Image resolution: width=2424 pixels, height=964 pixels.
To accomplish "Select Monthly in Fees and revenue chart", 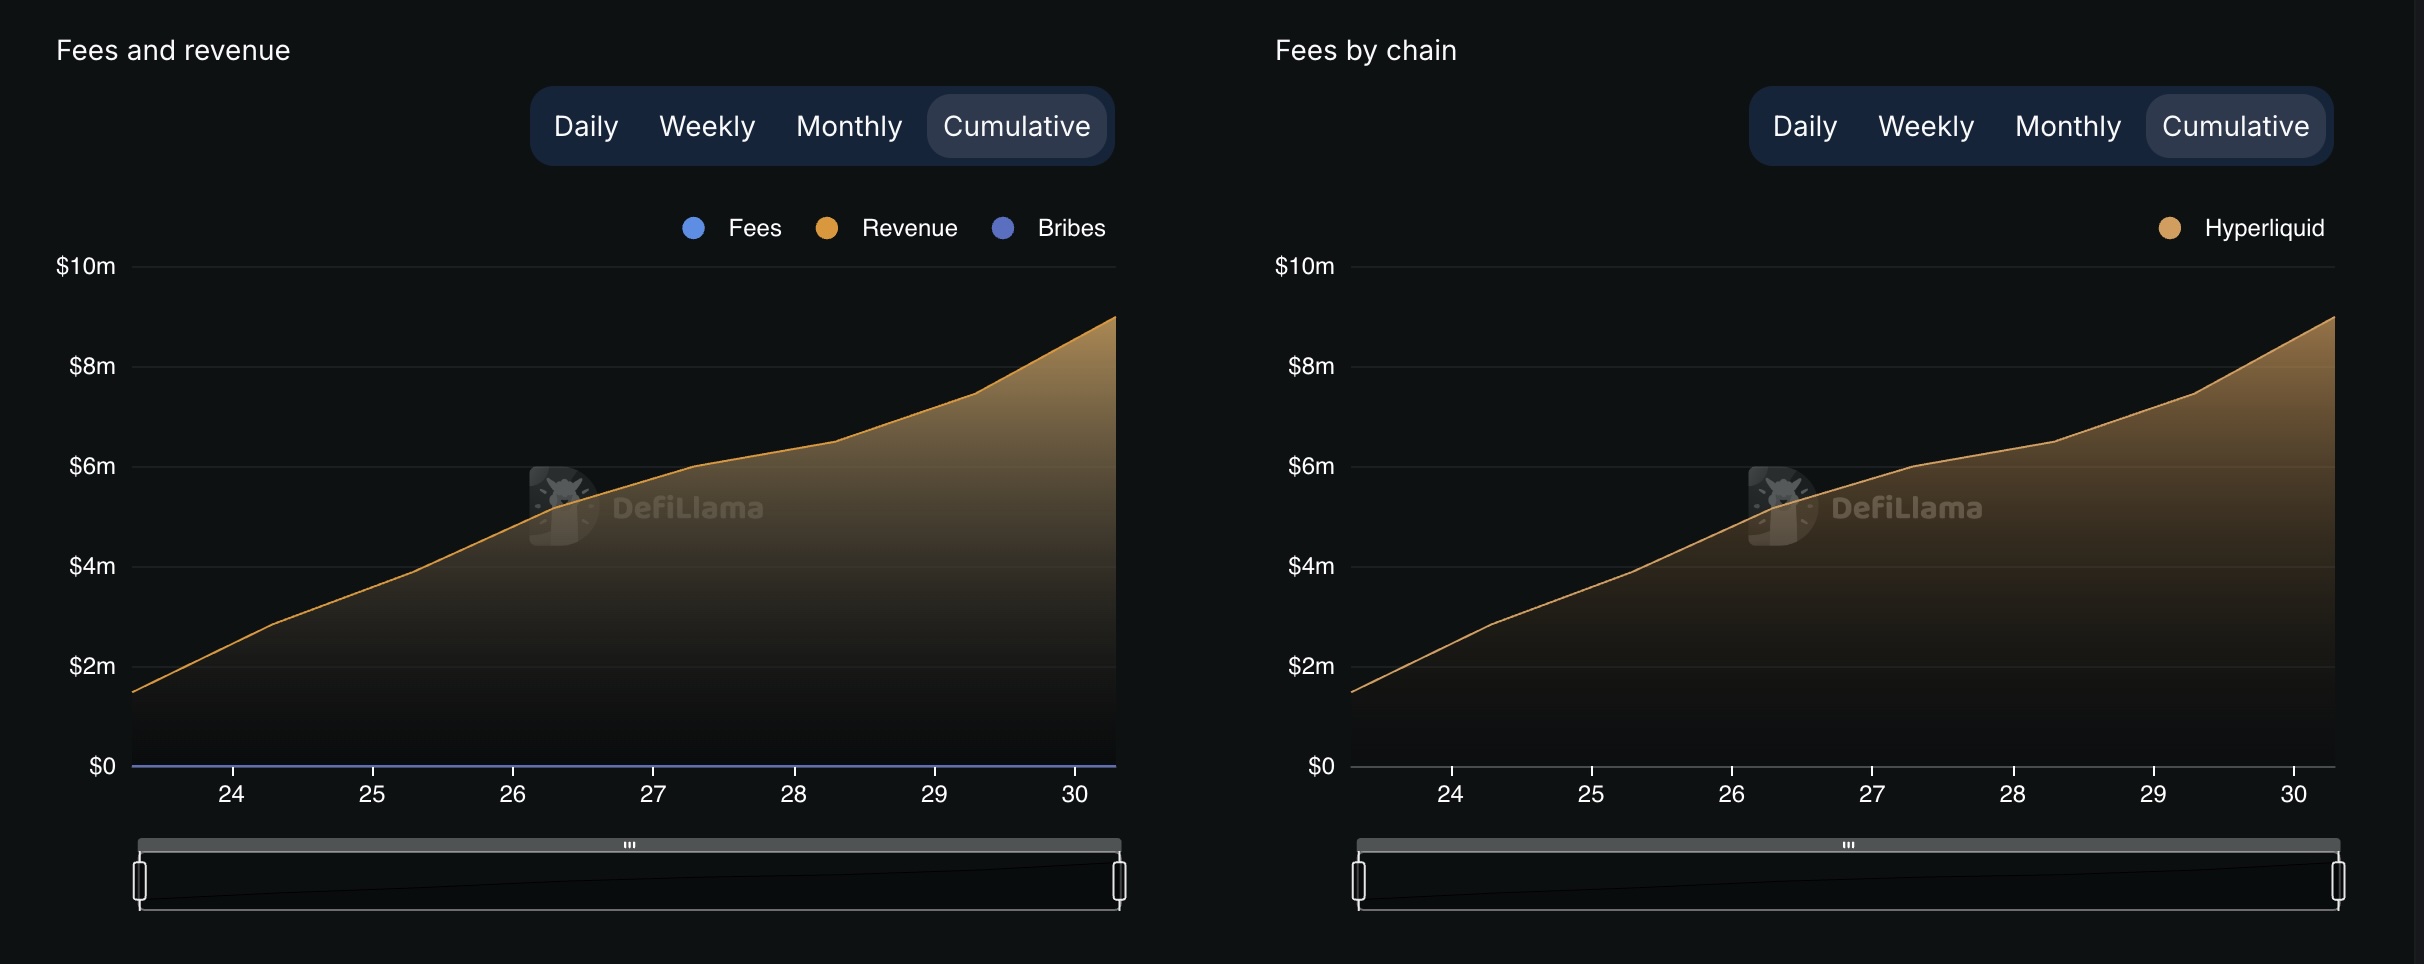I will (x=849, y=126).
